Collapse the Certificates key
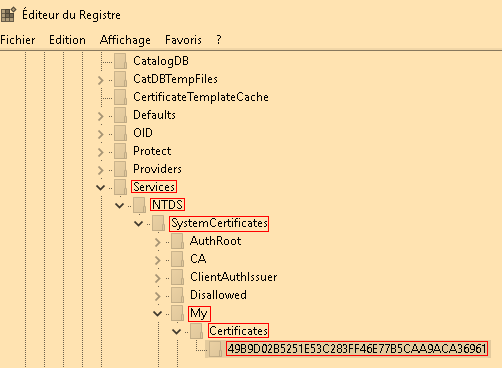Viewport: 502px width, 368px height. (176, 332)
